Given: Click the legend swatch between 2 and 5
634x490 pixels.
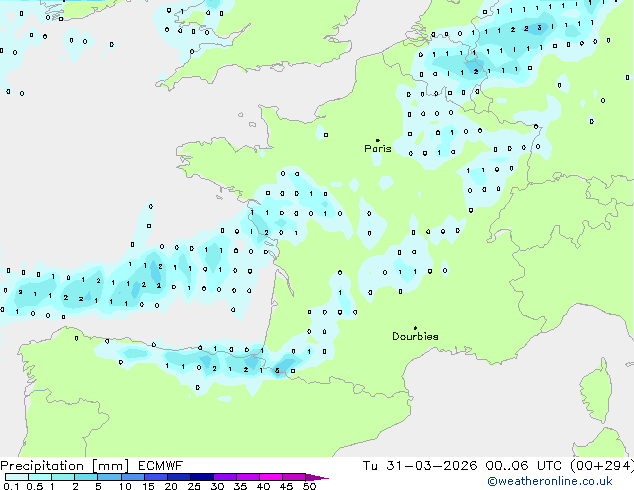Looking at the screenshot, I should click(x=86, y=477).
